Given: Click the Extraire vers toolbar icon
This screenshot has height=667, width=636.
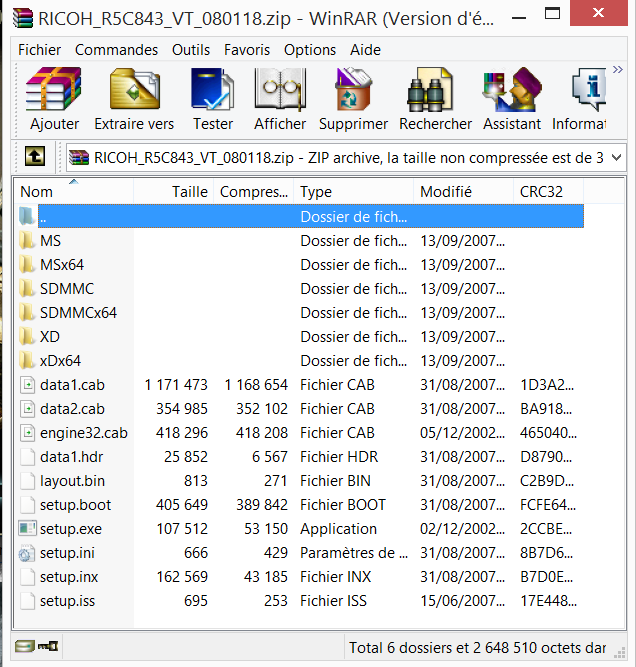Looking at the screenshot, I should [x=134, y=89].
